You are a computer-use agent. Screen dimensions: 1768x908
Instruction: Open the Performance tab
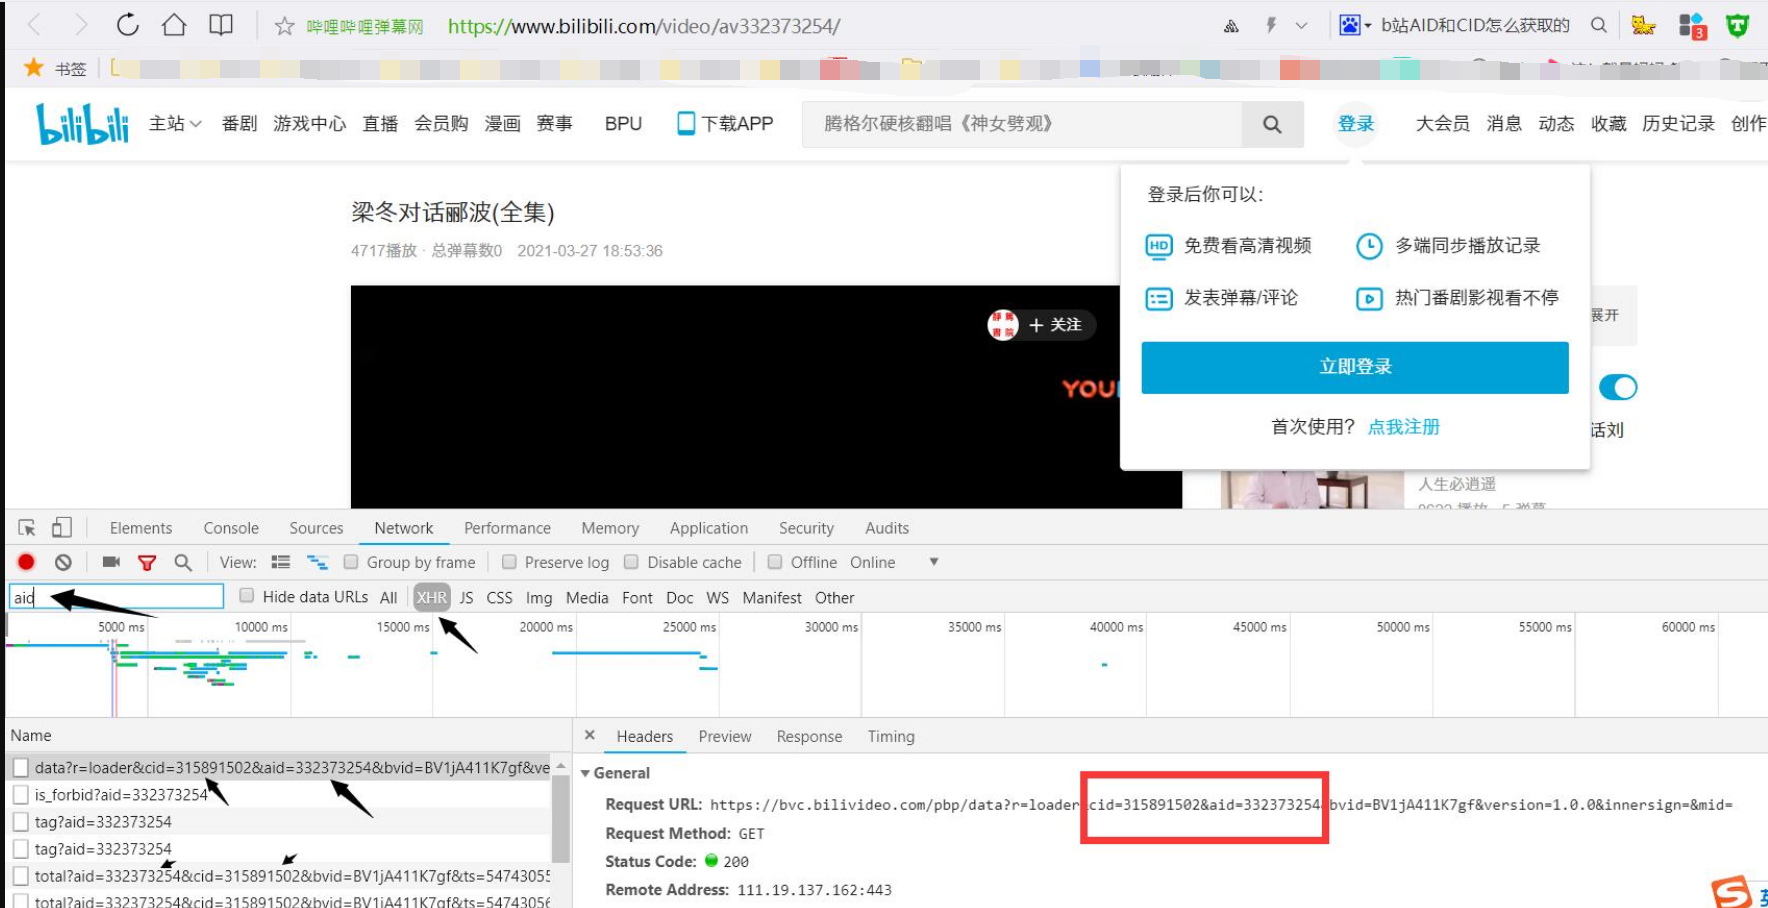507,528
